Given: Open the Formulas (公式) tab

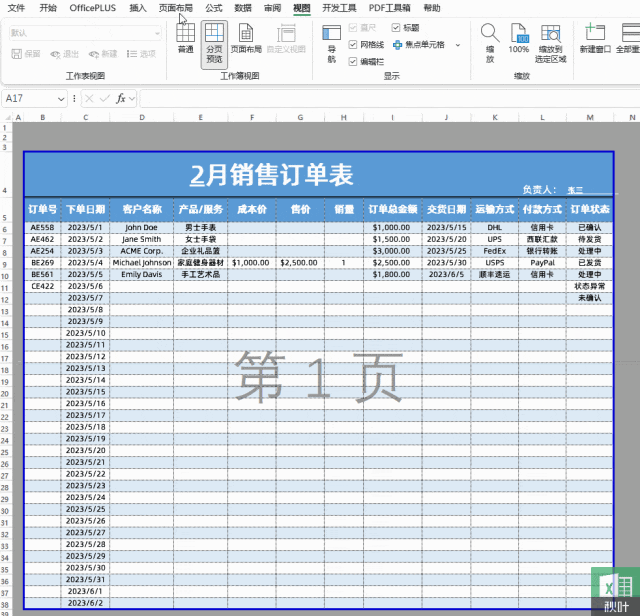Looking at the screenshot, I should [x=214, y=8].
